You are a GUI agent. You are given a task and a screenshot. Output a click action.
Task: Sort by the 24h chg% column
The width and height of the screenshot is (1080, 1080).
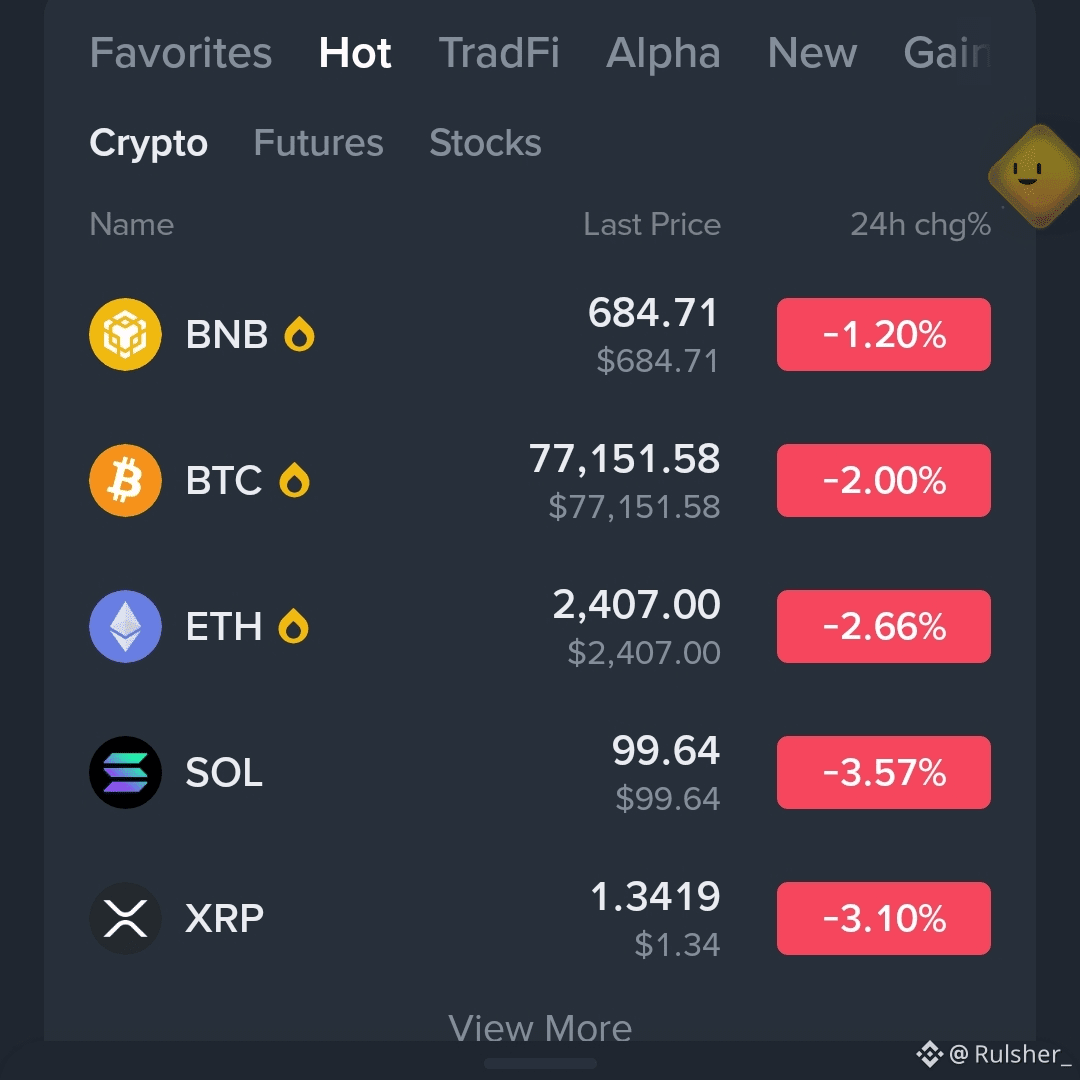pyautogui.click(x=921, y=225)
